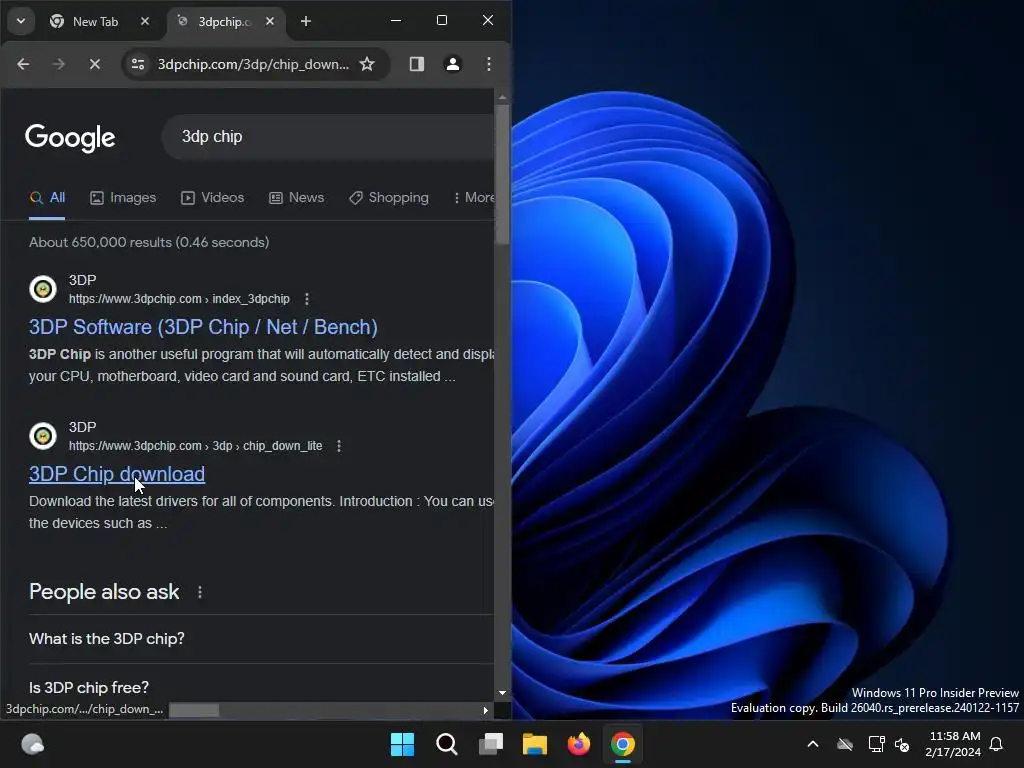The height and width of the screenshot is (768, 1024).
Task: Open People also ask options menu
Action: [x=200, y=592]
